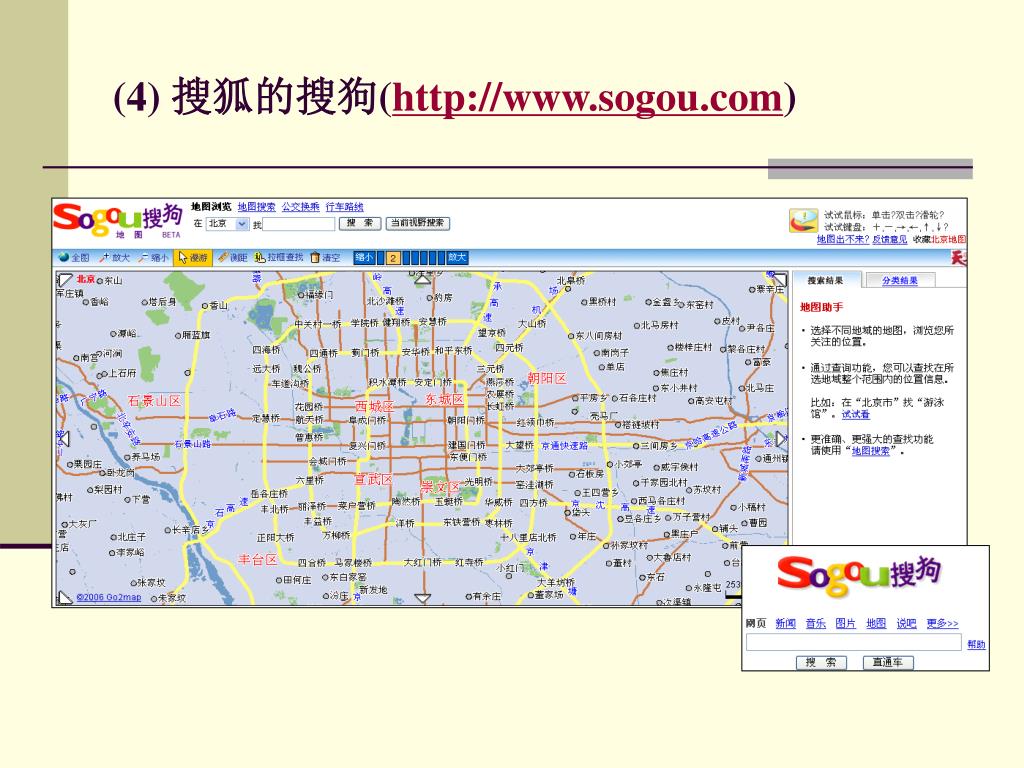Select the 网页 tab in the small Sogou box
1024x768 pixels.
pyautogui.click(x=755, y=623)
